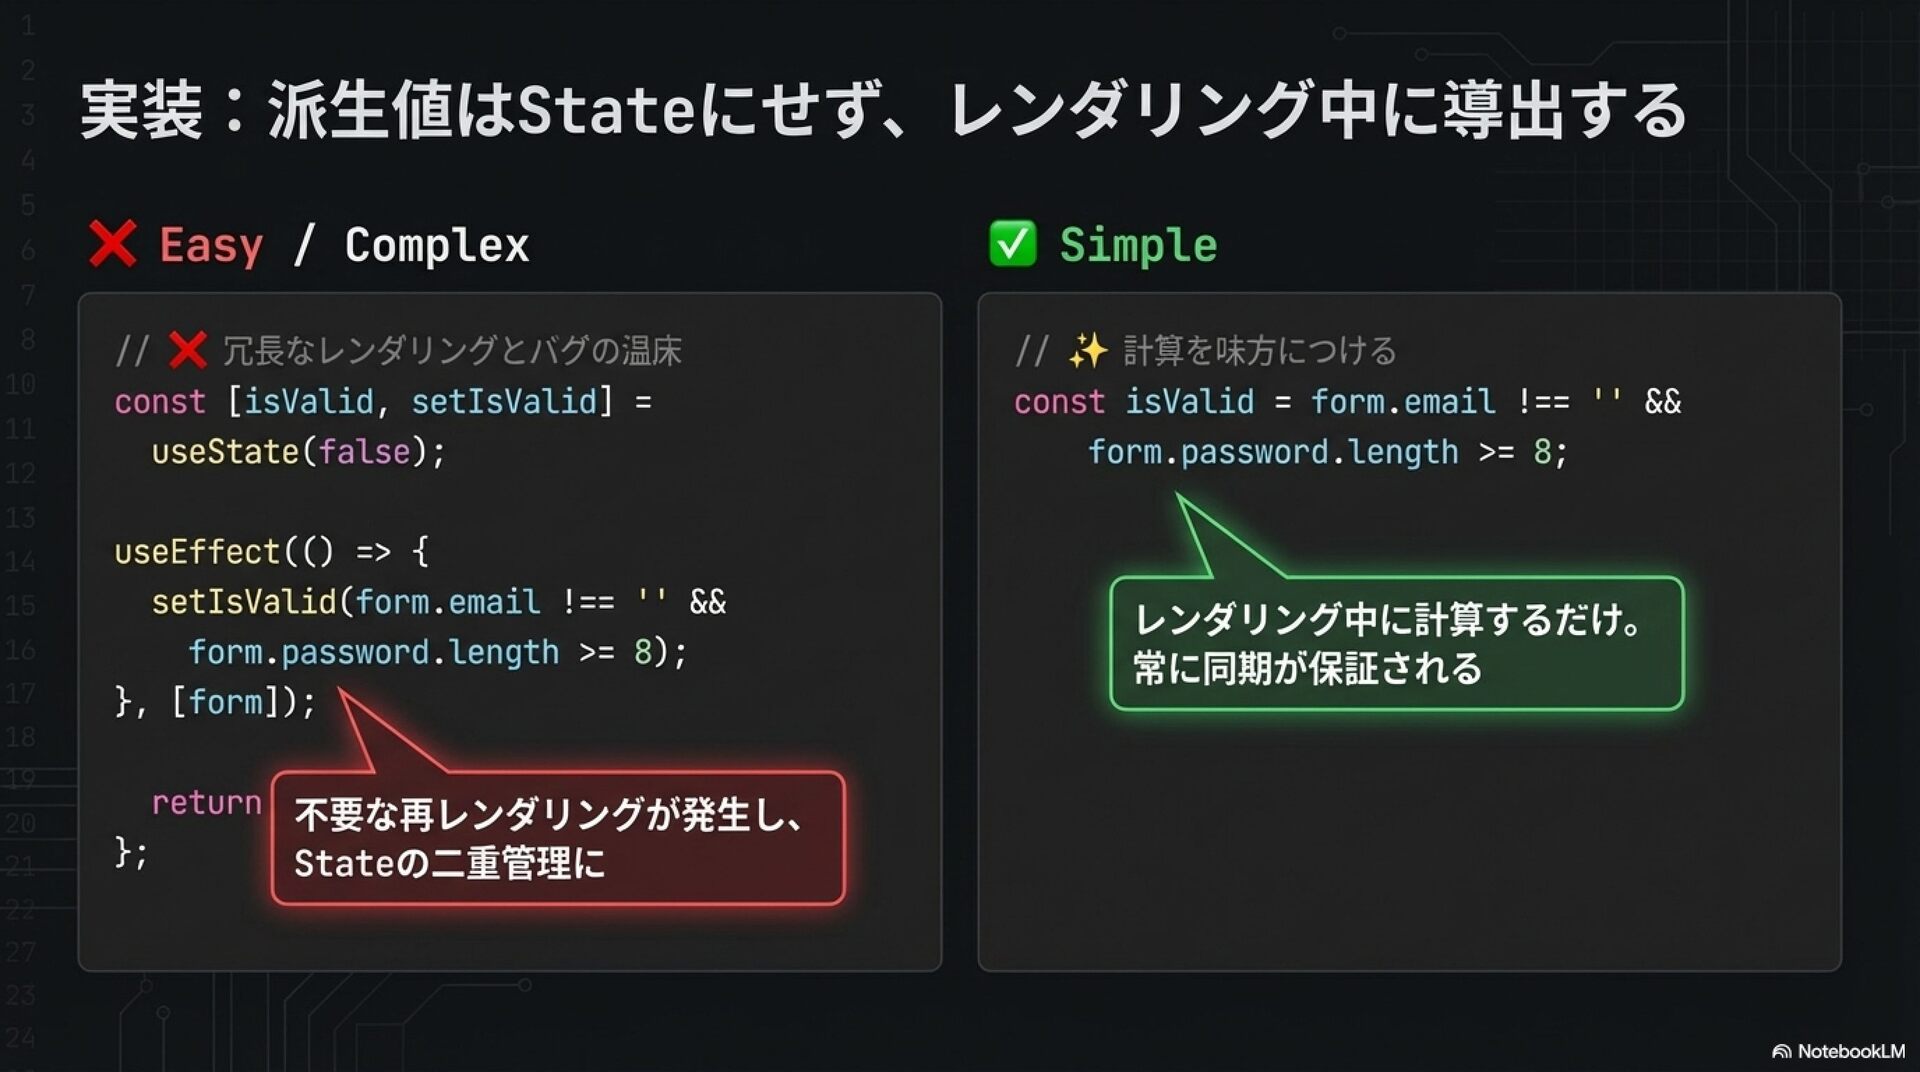The height and width of the screenshot is (1072, 1920).
Task: Click the small red X in the code comment
Action: point(187,351)
